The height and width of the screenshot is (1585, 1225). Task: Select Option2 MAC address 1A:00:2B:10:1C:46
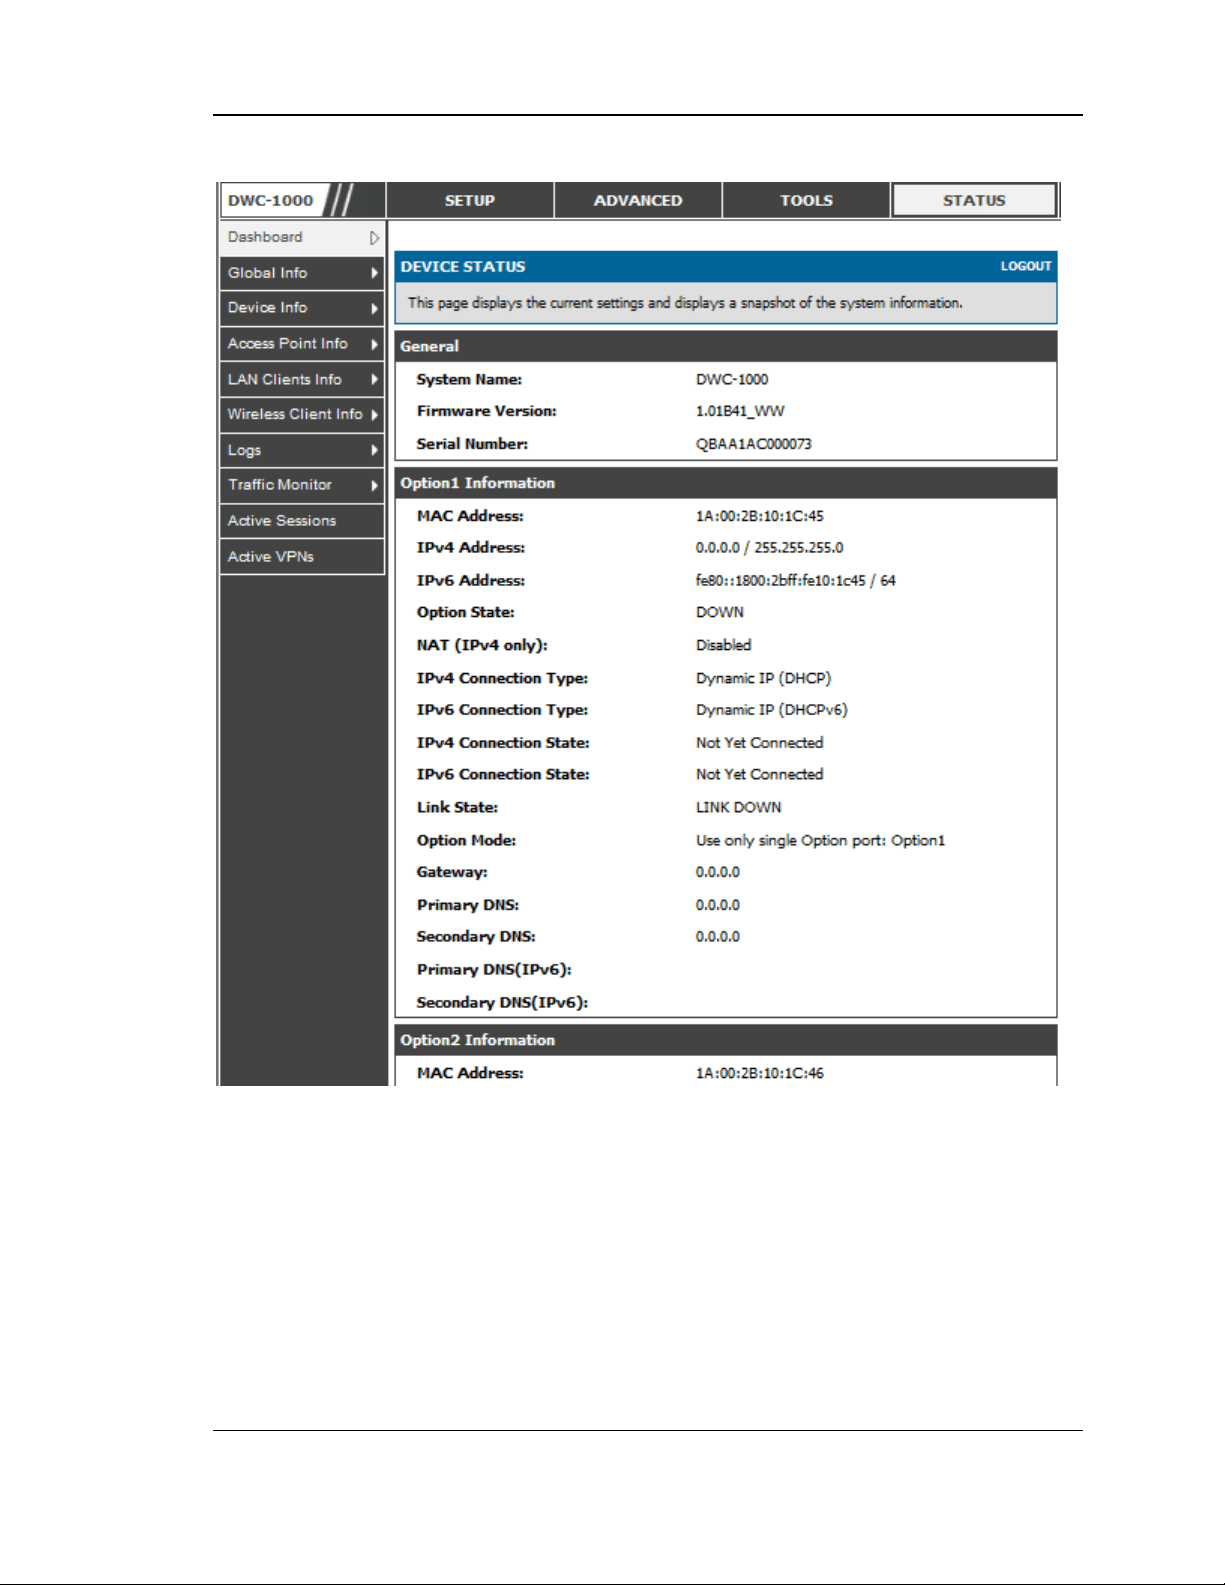[x=760, y=1074]
